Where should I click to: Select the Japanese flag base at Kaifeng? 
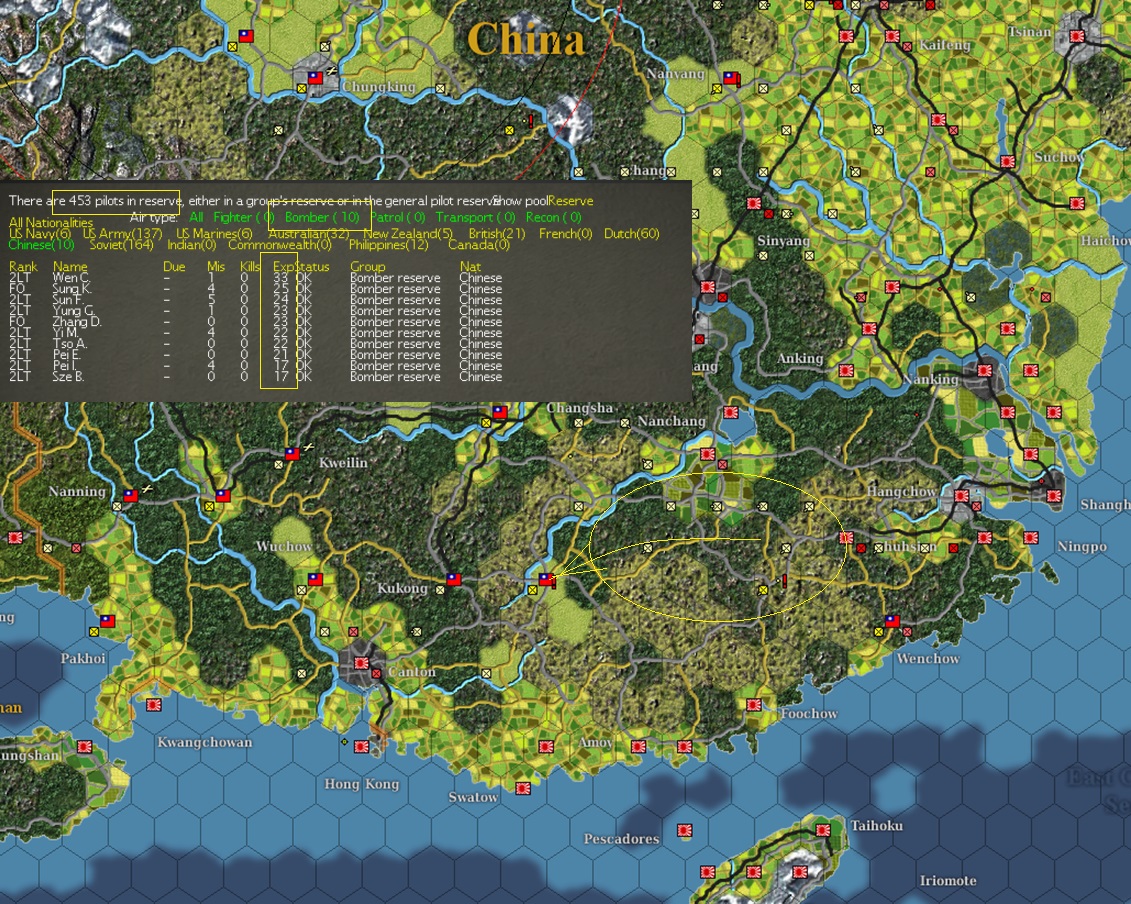892,36
